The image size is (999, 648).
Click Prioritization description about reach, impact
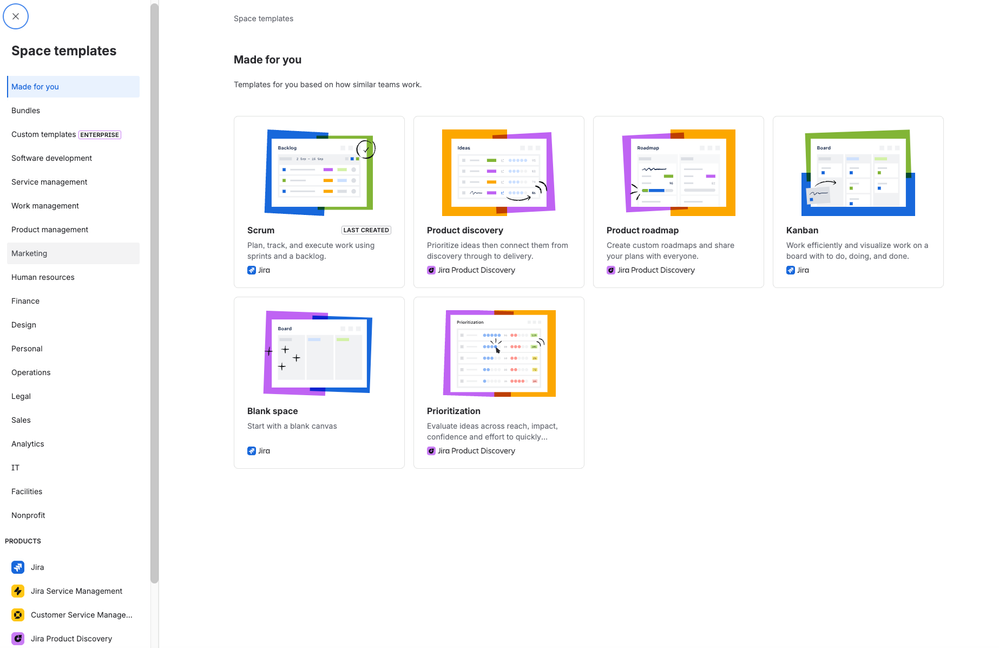click(492, 431)
